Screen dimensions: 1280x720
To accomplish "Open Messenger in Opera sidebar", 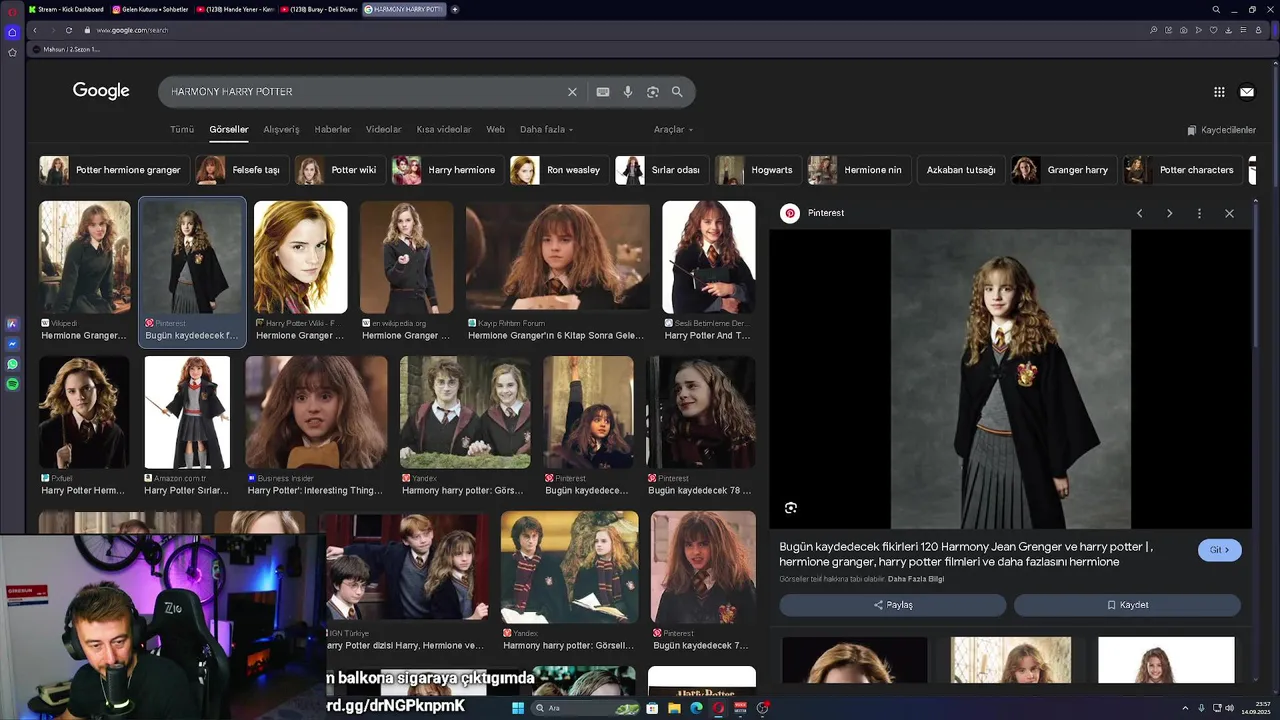I will pos(12,344).
